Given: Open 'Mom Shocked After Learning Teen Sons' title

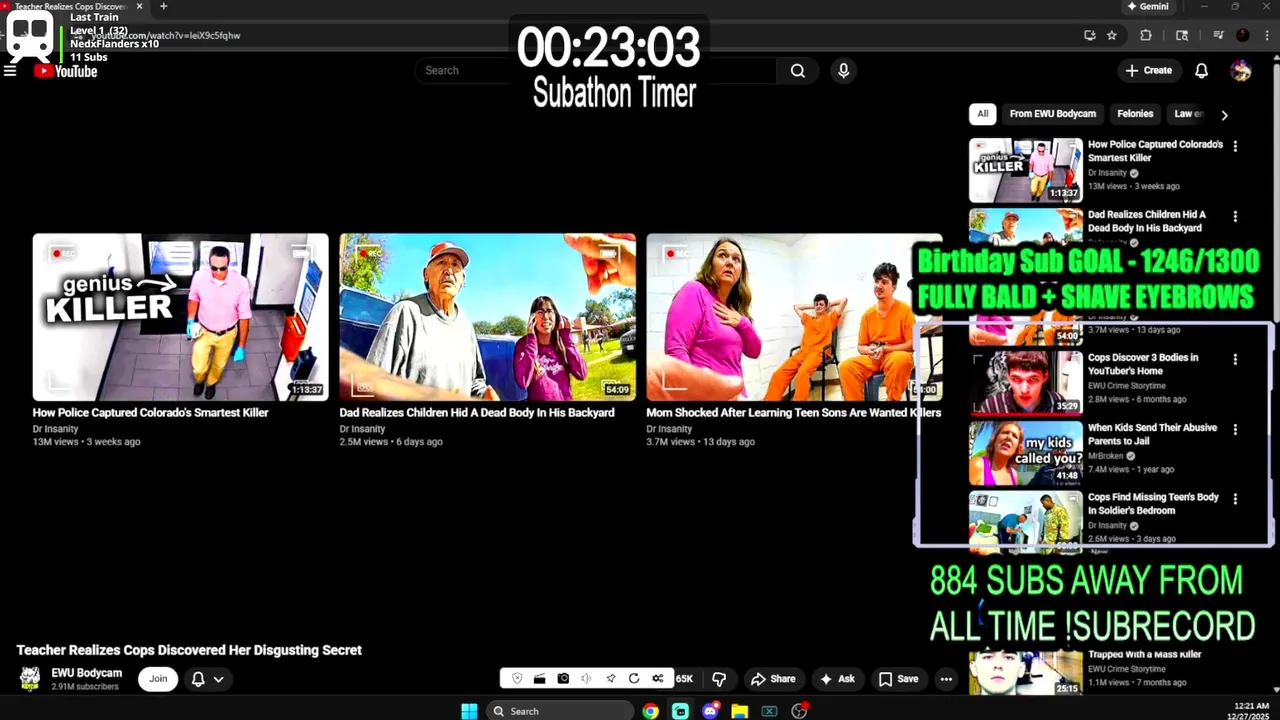Looking at the screenshot, I should point(793,412).
